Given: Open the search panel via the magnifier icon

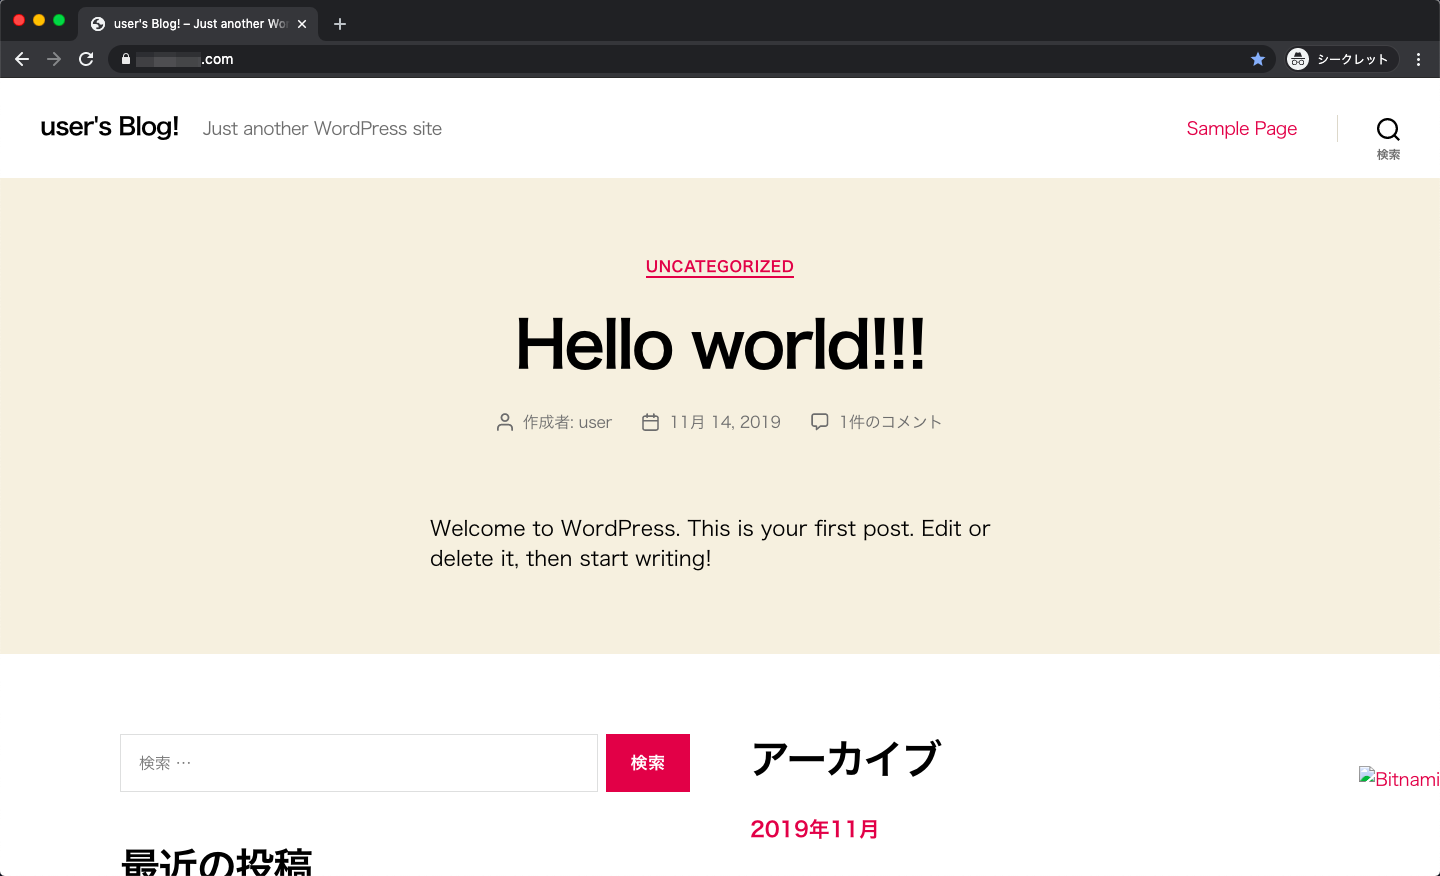Looking at the screenshot, I should pyautogui.click(x=1388, y=128).
